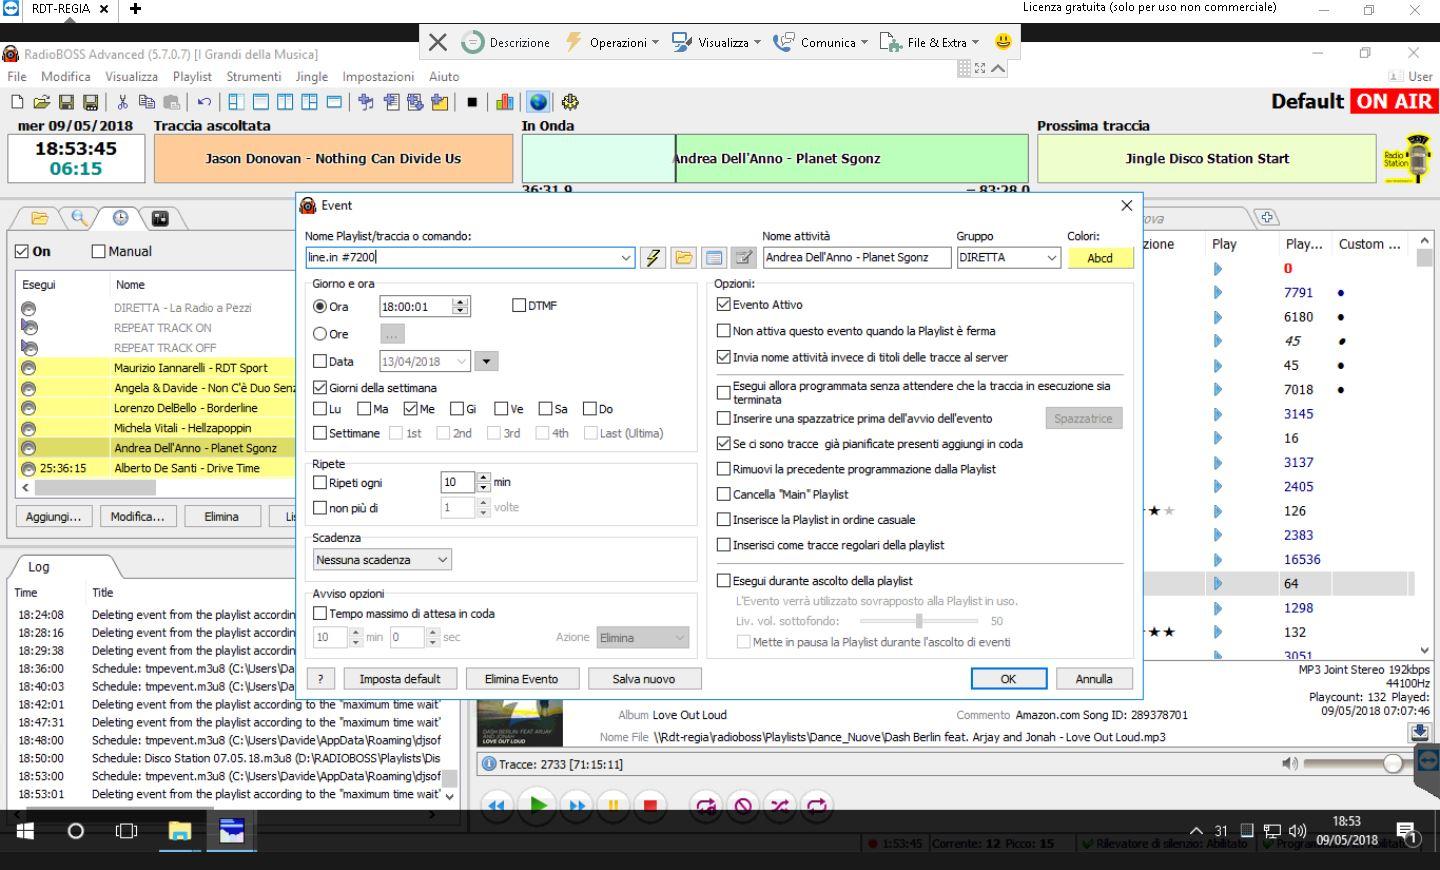This screenshot has width=1440, height=870.
Task: Click the Aggiungi... button in scheduler
Action: click(53, 517)
